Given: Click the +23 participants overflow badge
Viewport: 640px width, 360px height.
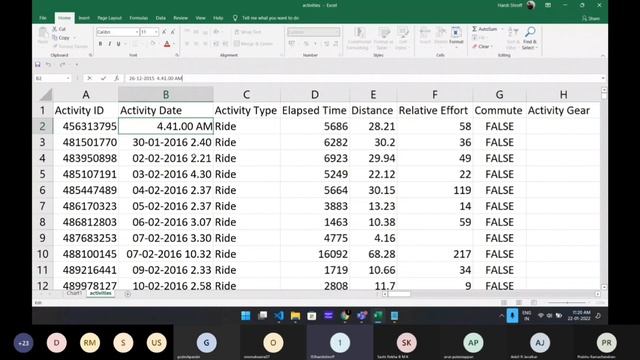Looking at the screenshot, I should pos(24,343).
